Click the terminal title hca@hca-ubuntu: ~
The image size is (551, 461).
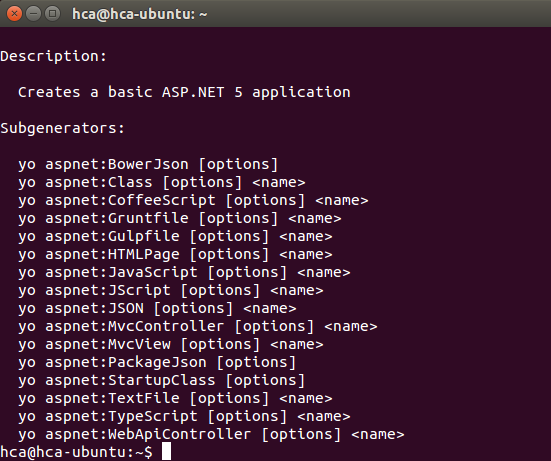coord(140,14)
